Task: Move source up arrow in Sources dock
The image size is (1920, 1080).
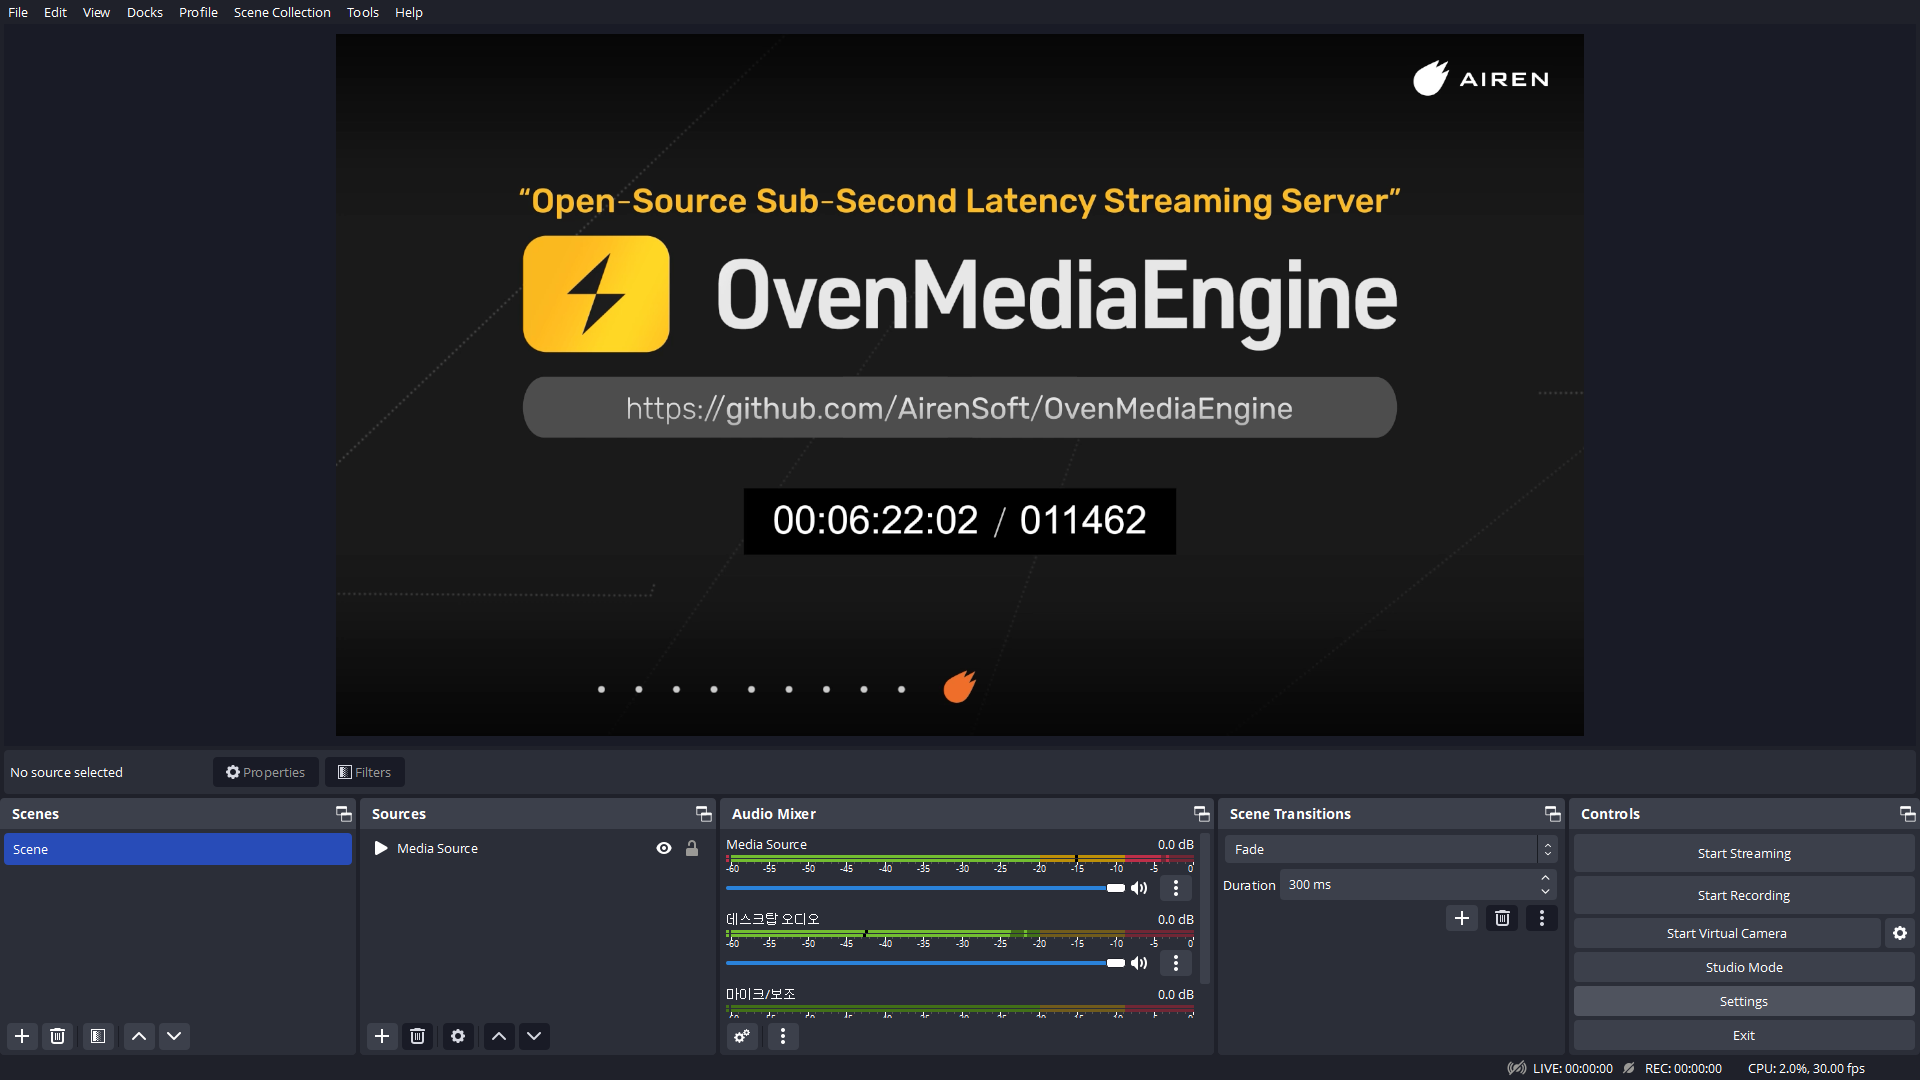Action: 499,1036
